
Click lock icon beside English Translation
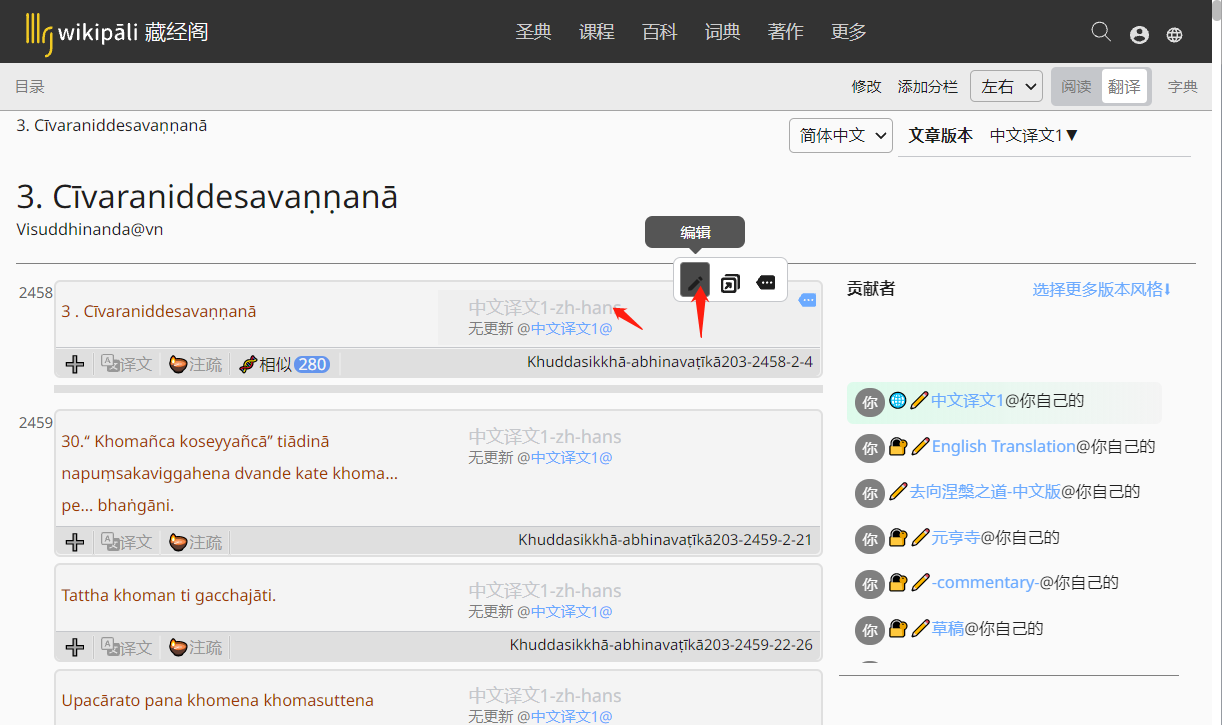[898, 446]
